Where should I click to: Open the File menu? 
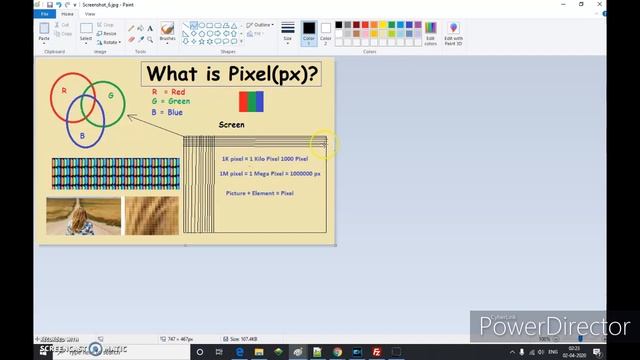pos(45,14)
